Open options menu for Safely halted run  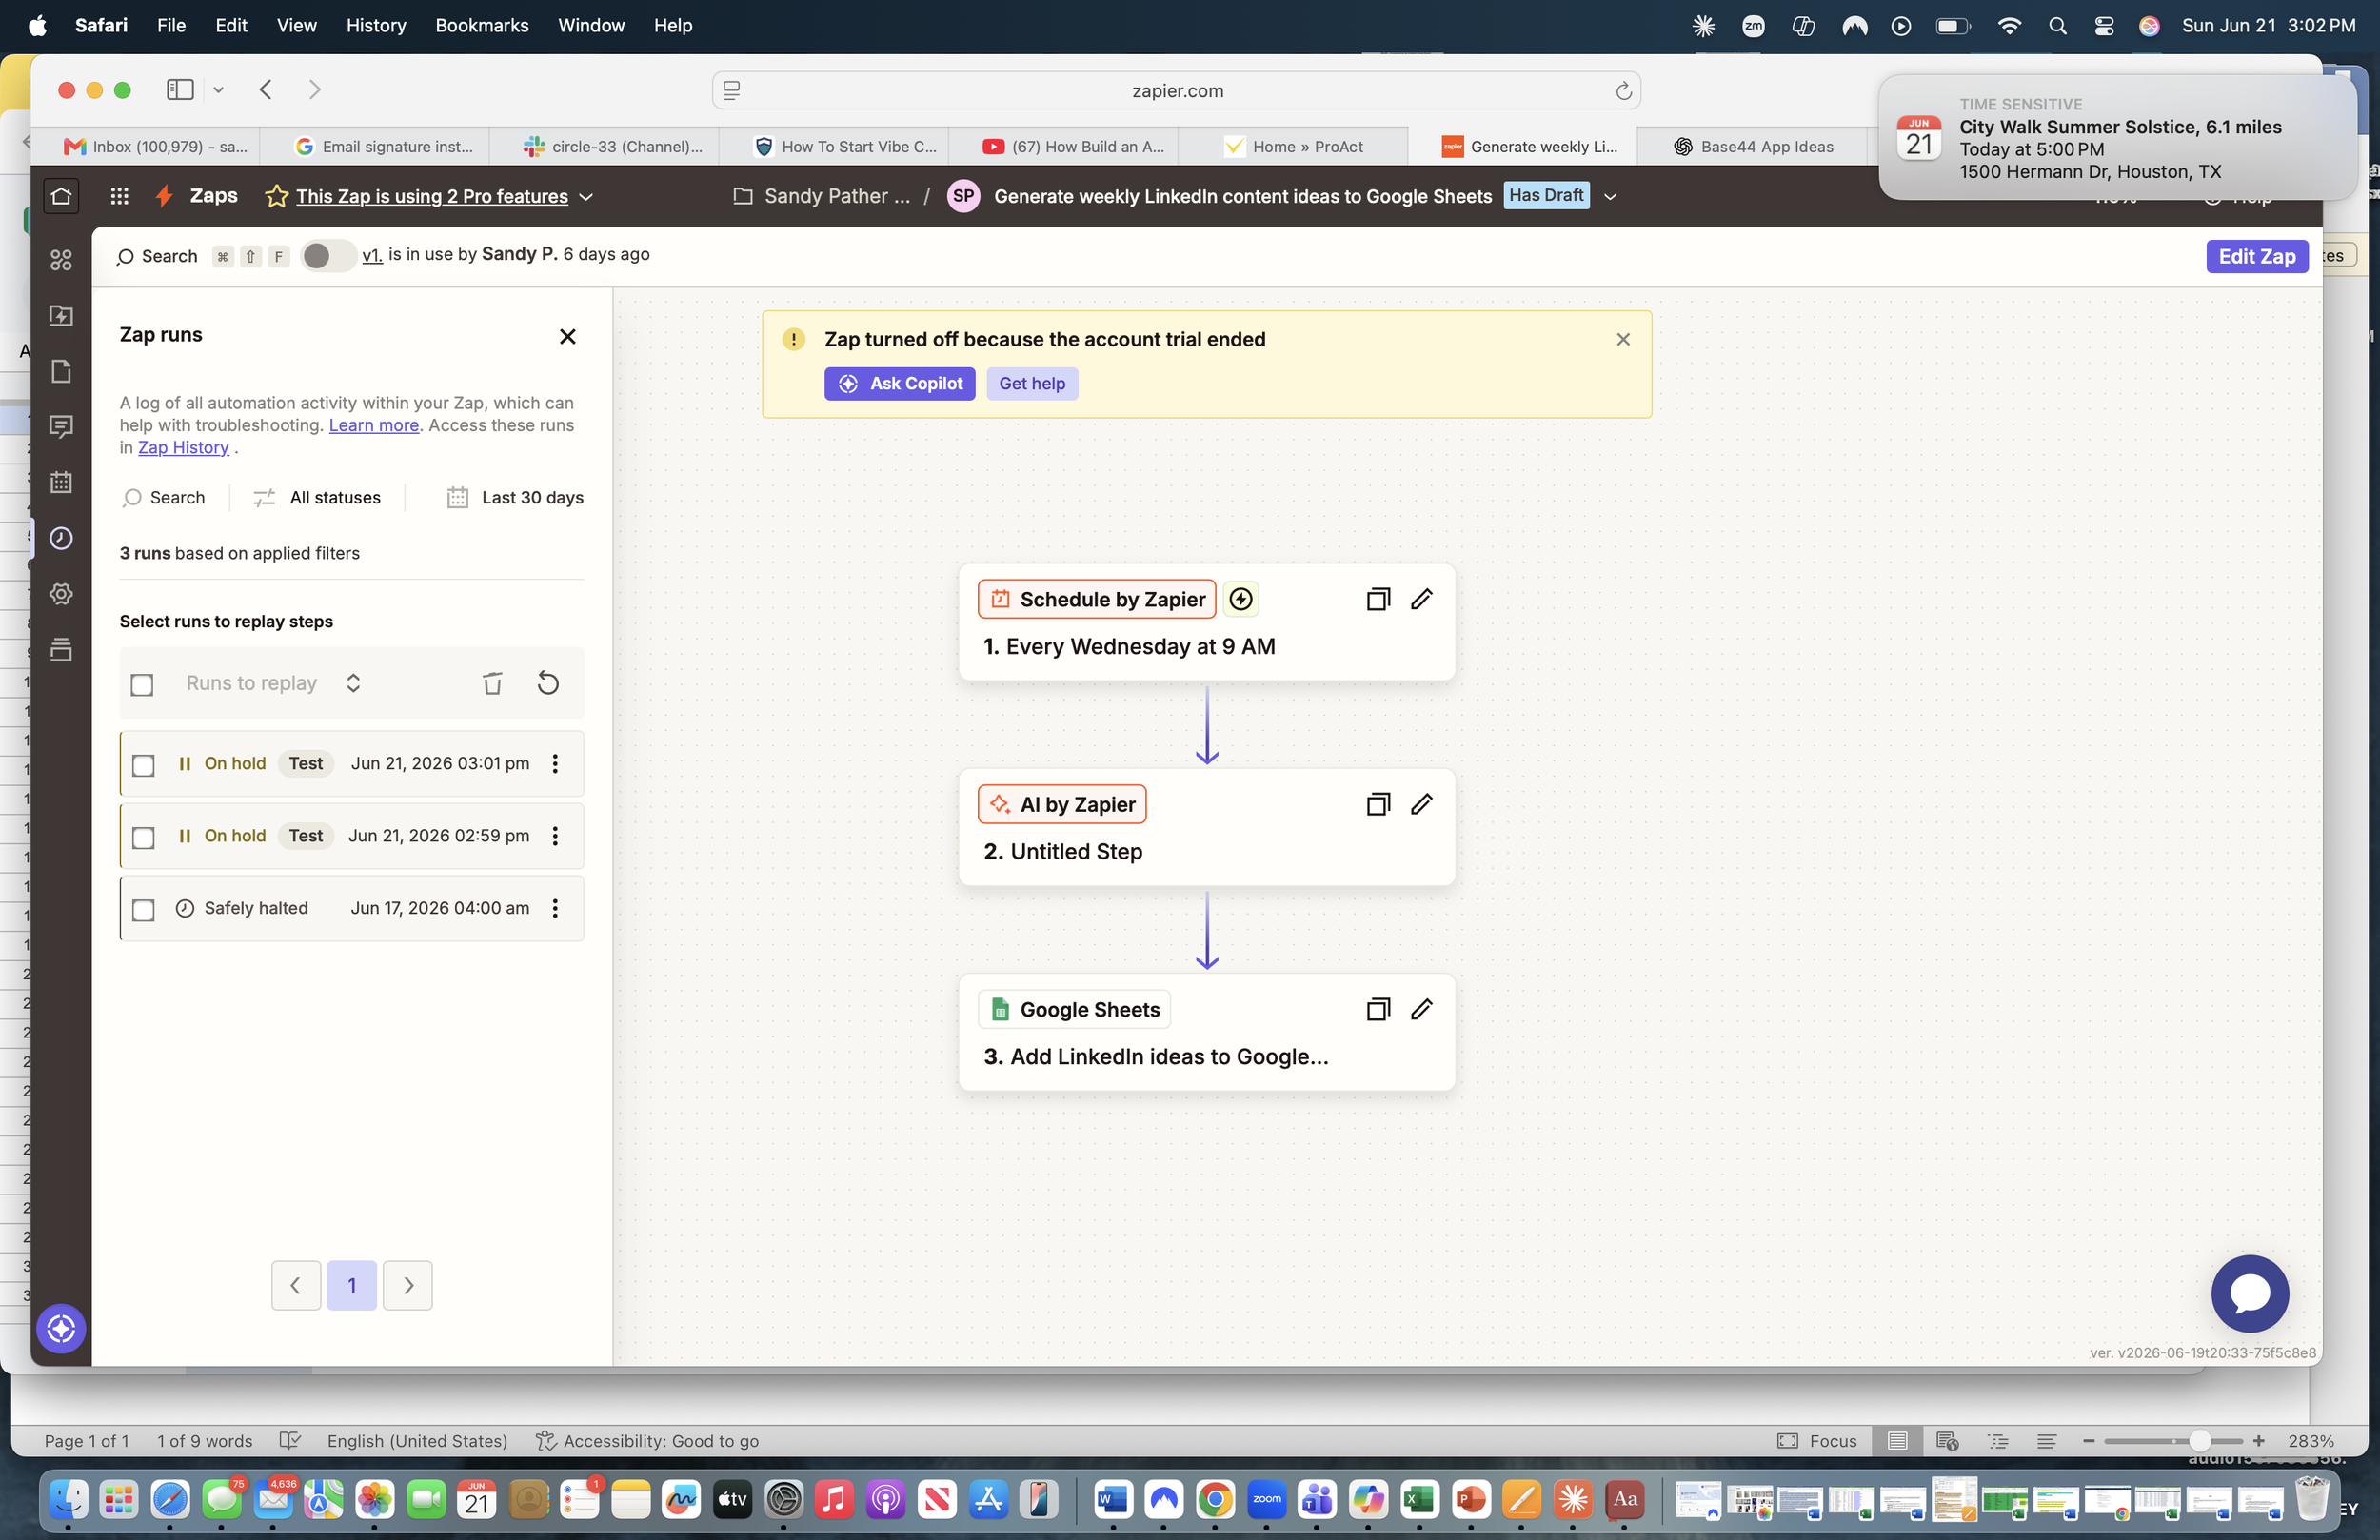555,908
